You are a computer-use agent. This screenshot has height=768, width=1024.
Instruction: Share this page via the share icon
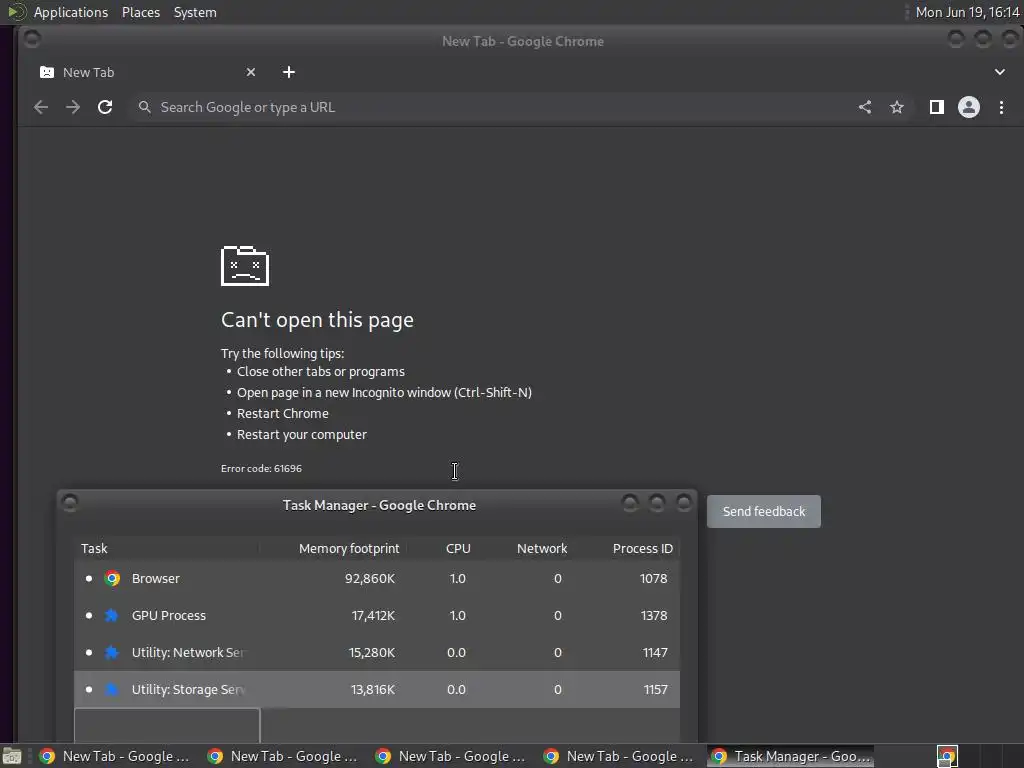tap(865, 107)
